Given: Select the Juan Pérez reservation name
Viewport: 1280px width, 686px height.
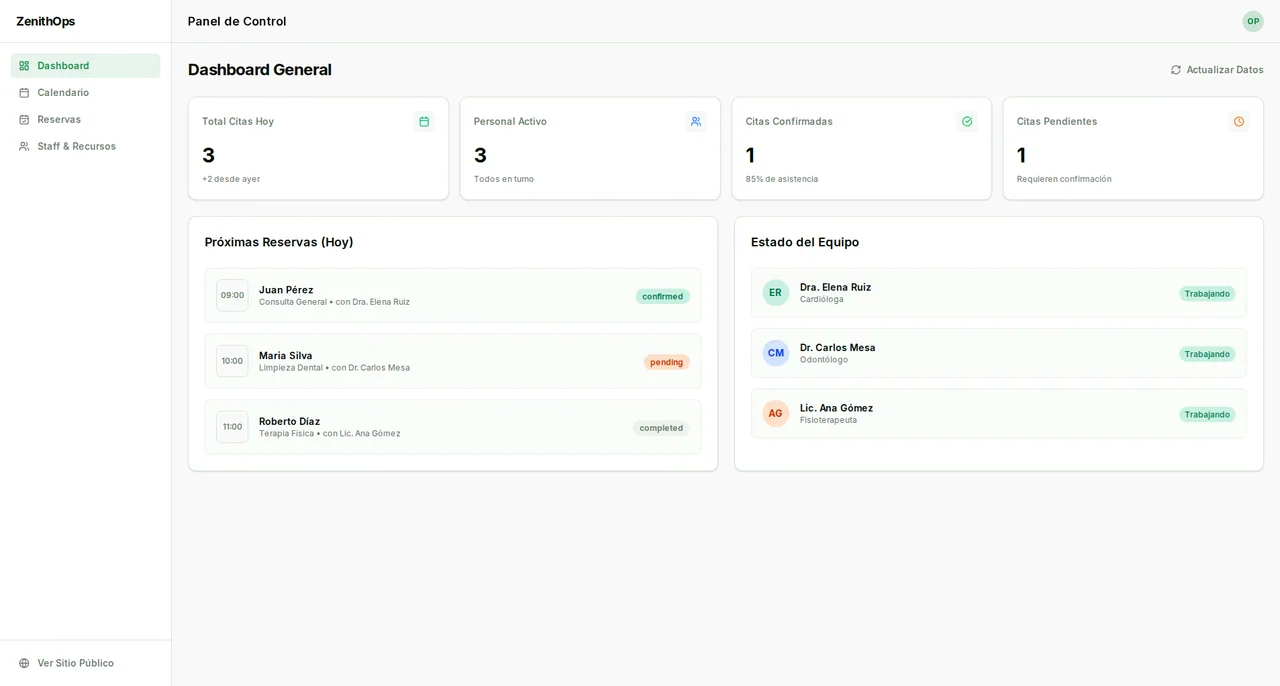Looking at the screenshot, I should [x=286, y=290].
